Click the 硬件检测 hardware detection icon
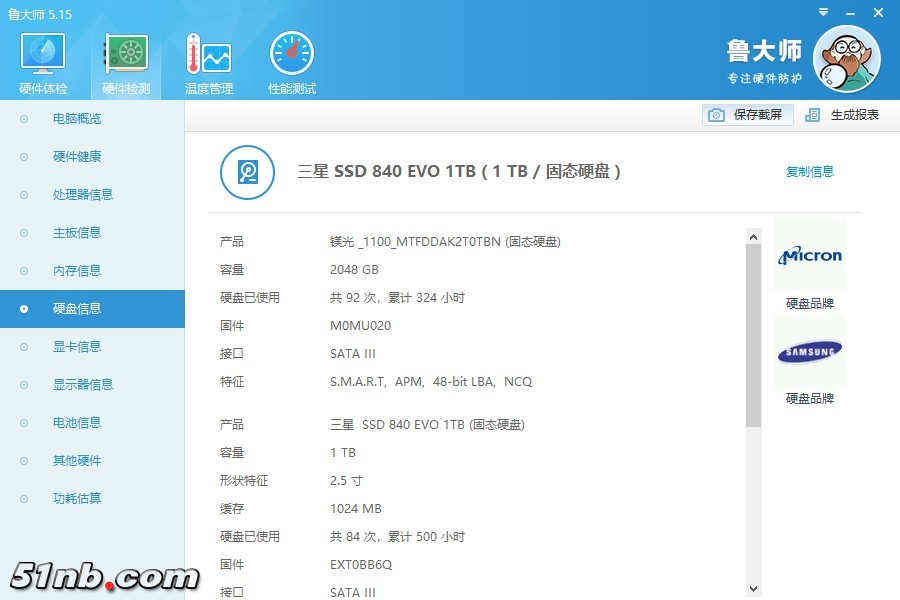Screen dimensions: 900x600 click(x=126, y=62)
